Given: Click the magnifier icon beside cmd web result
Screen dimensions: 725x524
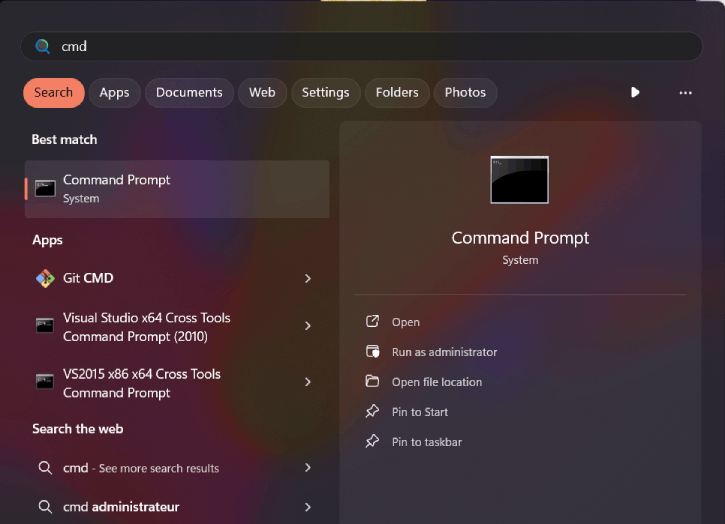Looking at the screenshot, I should (45, 468).
